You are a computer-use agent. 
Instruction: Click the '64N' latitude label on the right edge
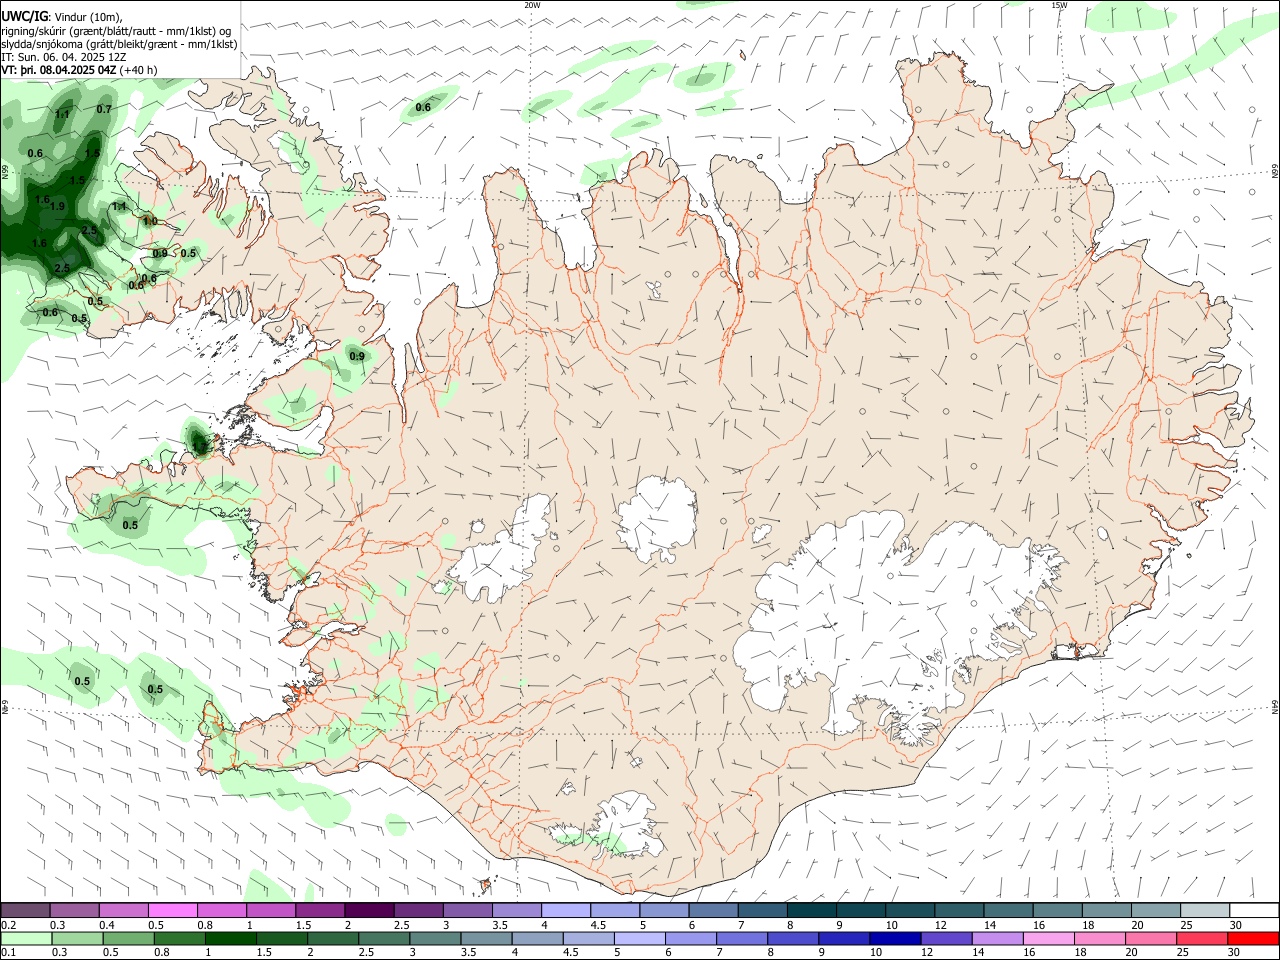click(1275, 706)
